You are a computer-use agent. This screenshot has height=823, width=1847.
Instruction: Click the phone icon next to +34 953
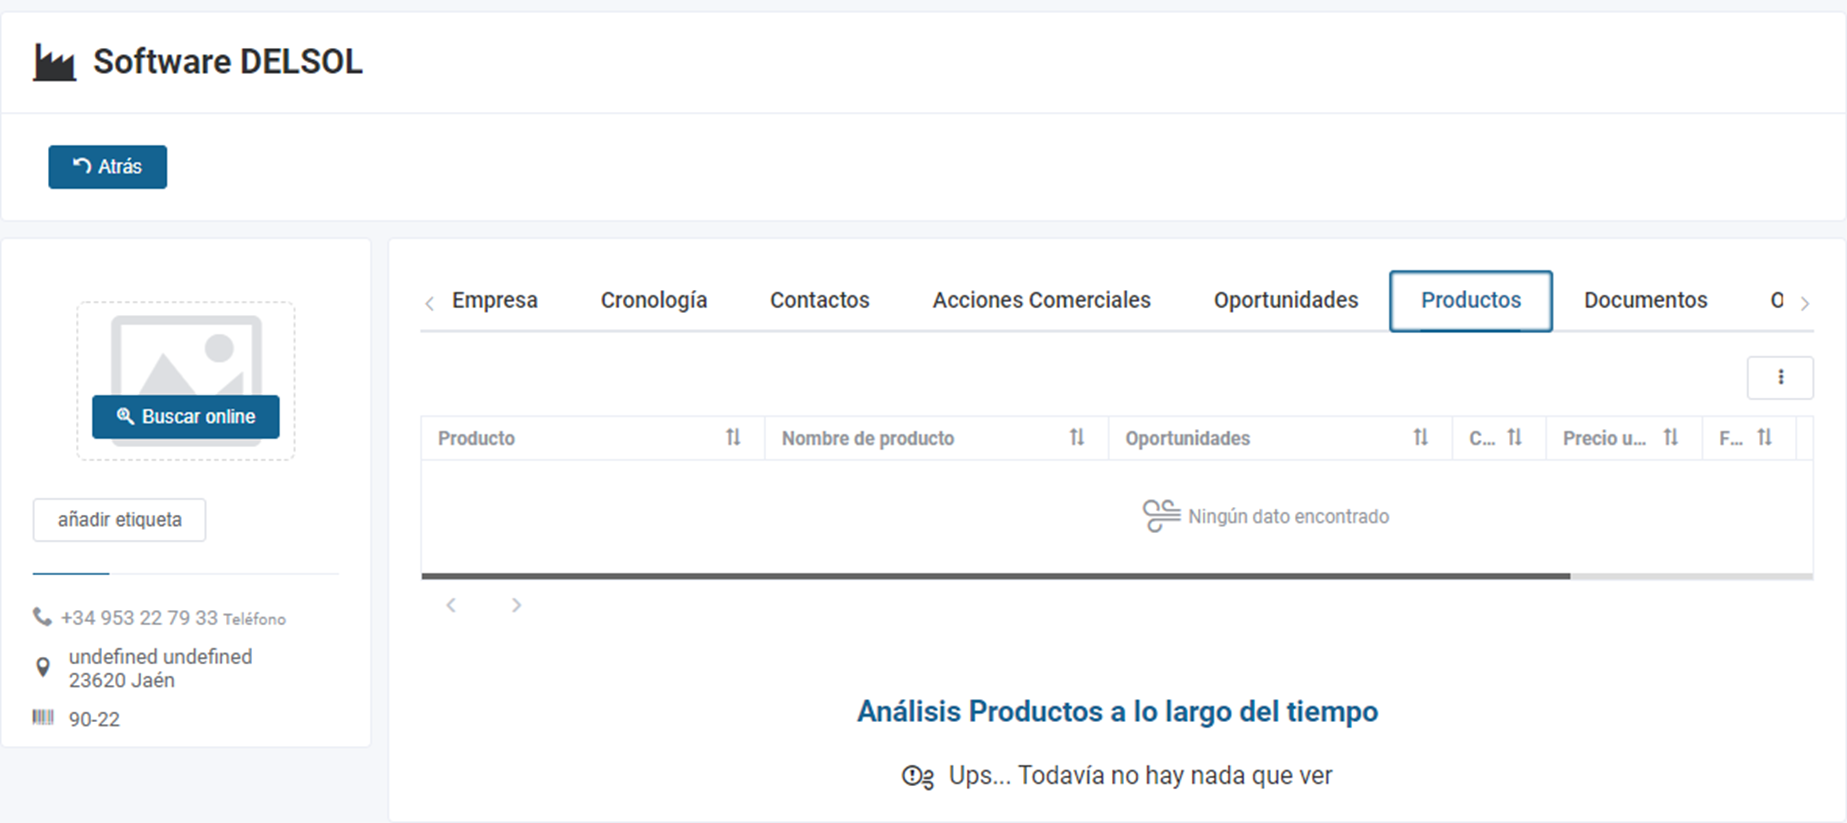(42, 617)
